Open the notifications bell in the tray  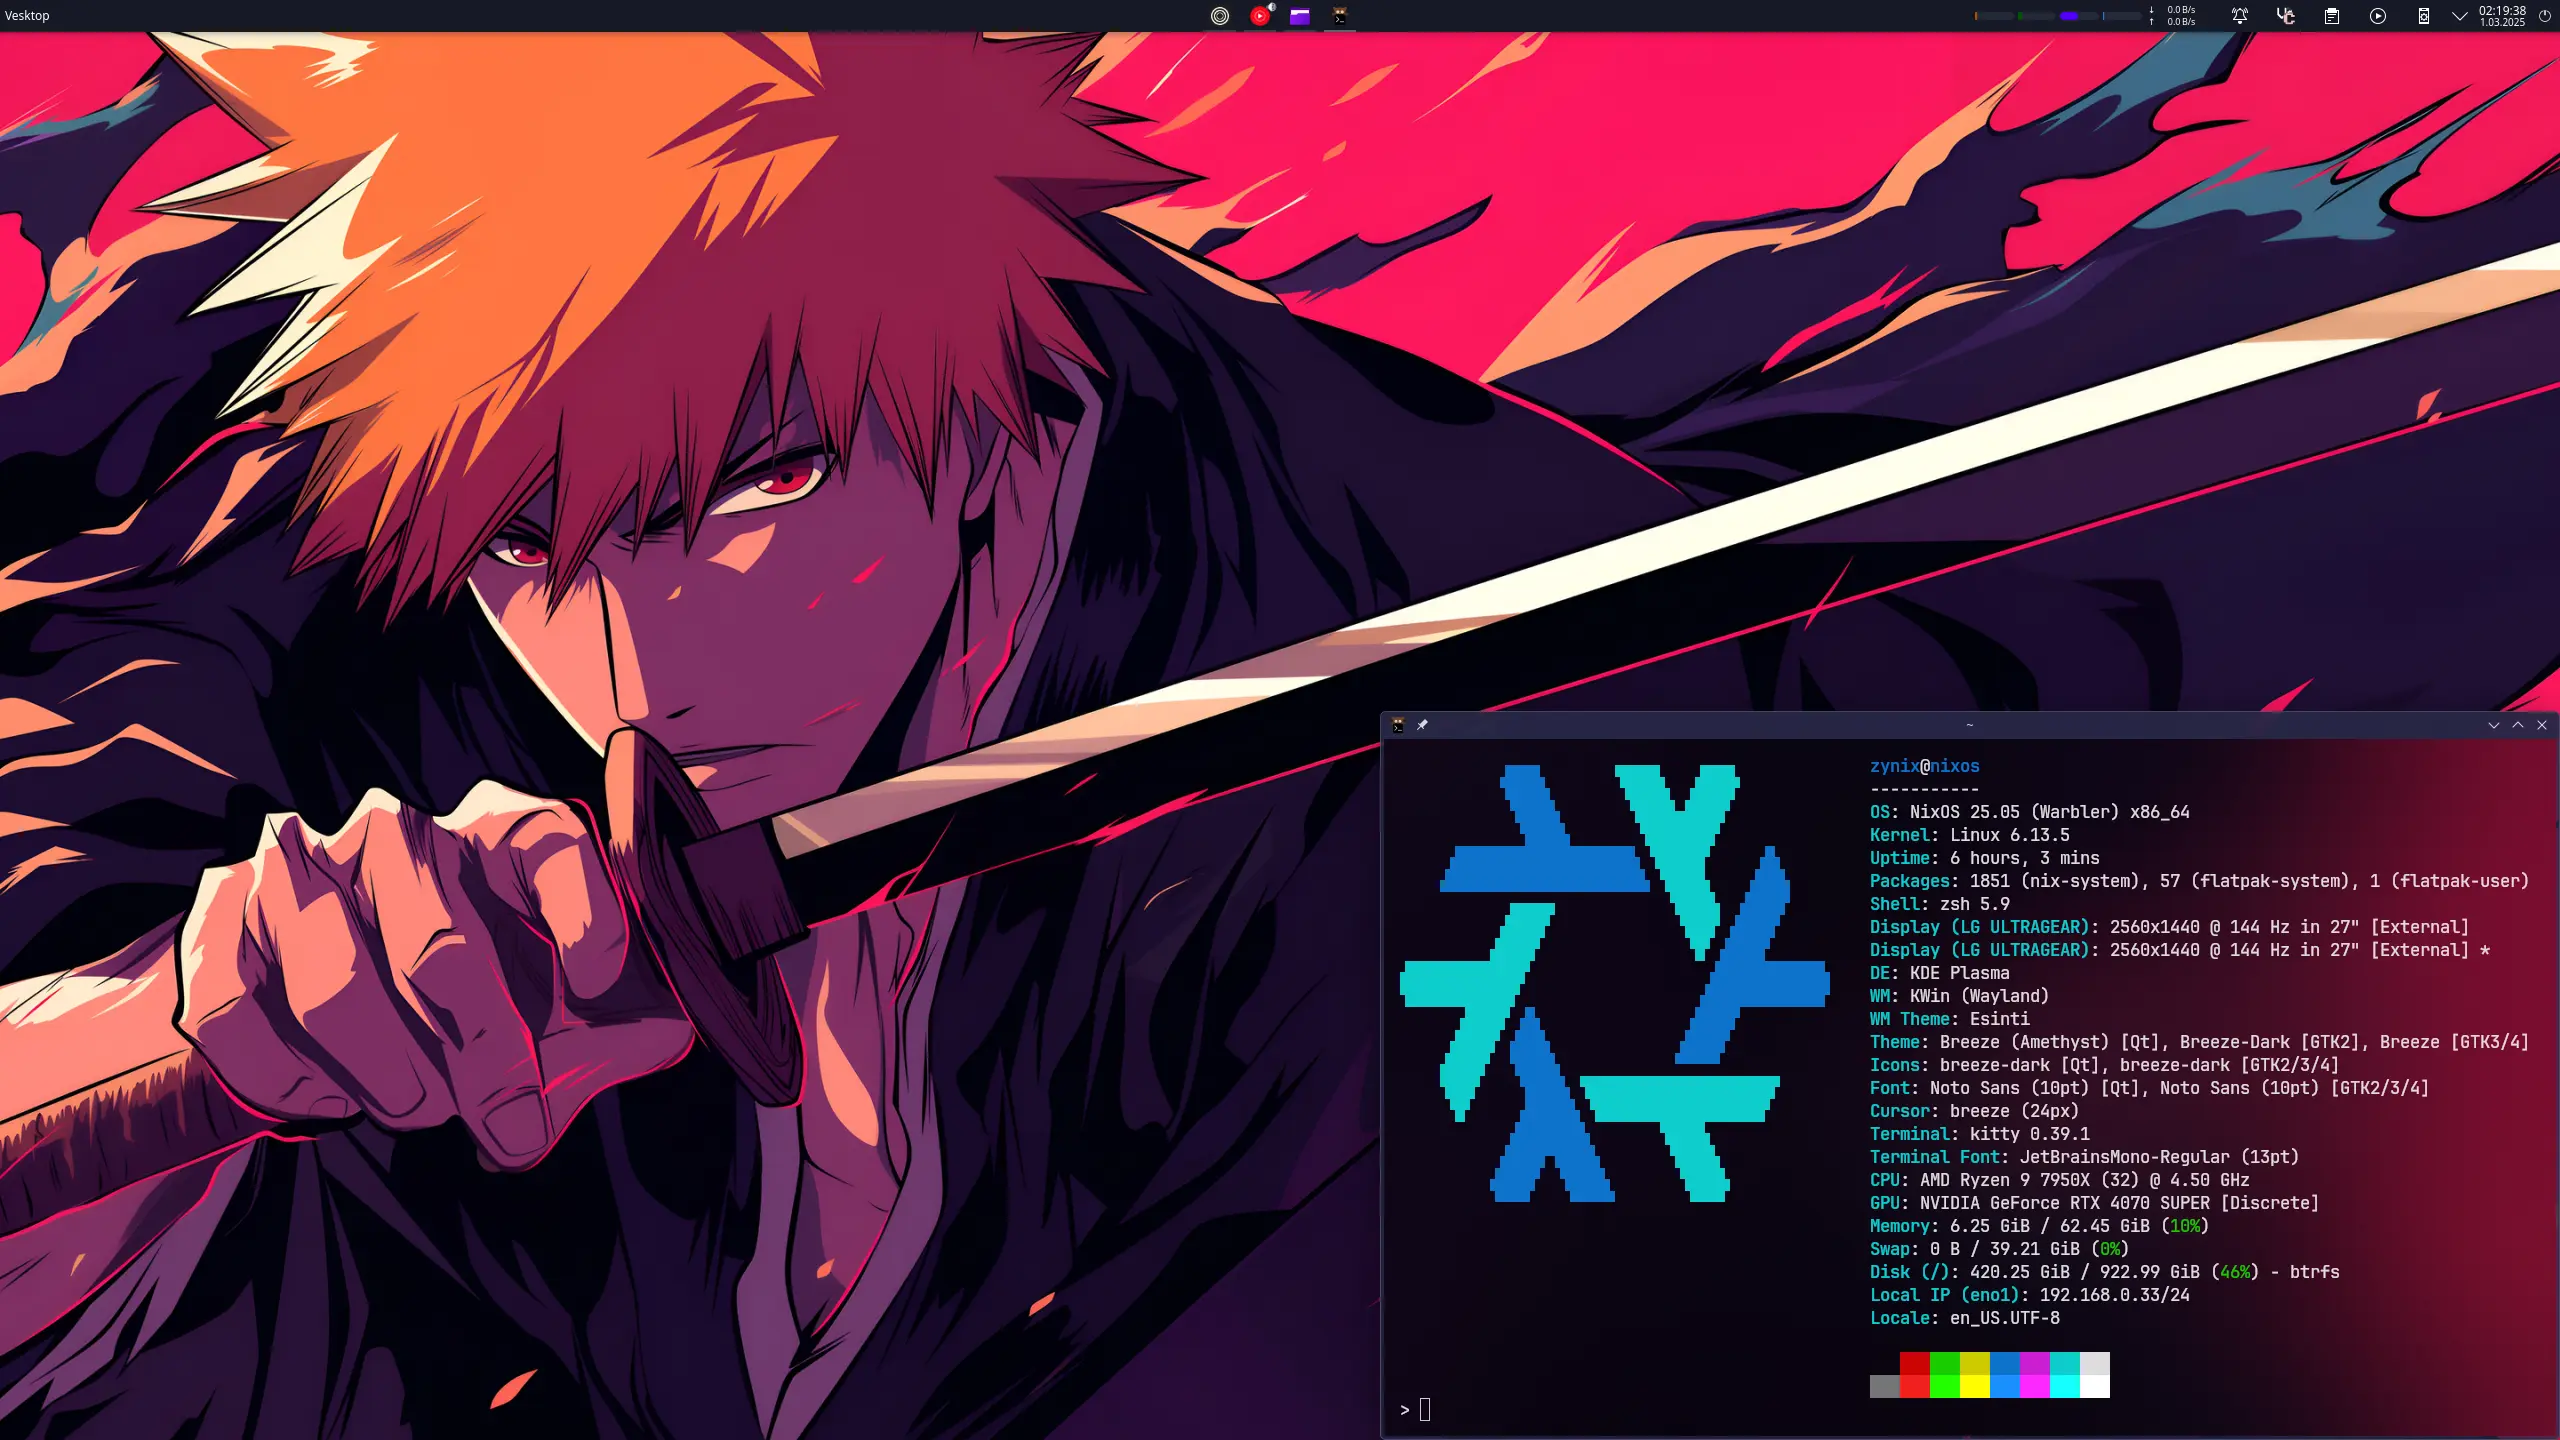pyautogui.click(x=2240, y=16)
